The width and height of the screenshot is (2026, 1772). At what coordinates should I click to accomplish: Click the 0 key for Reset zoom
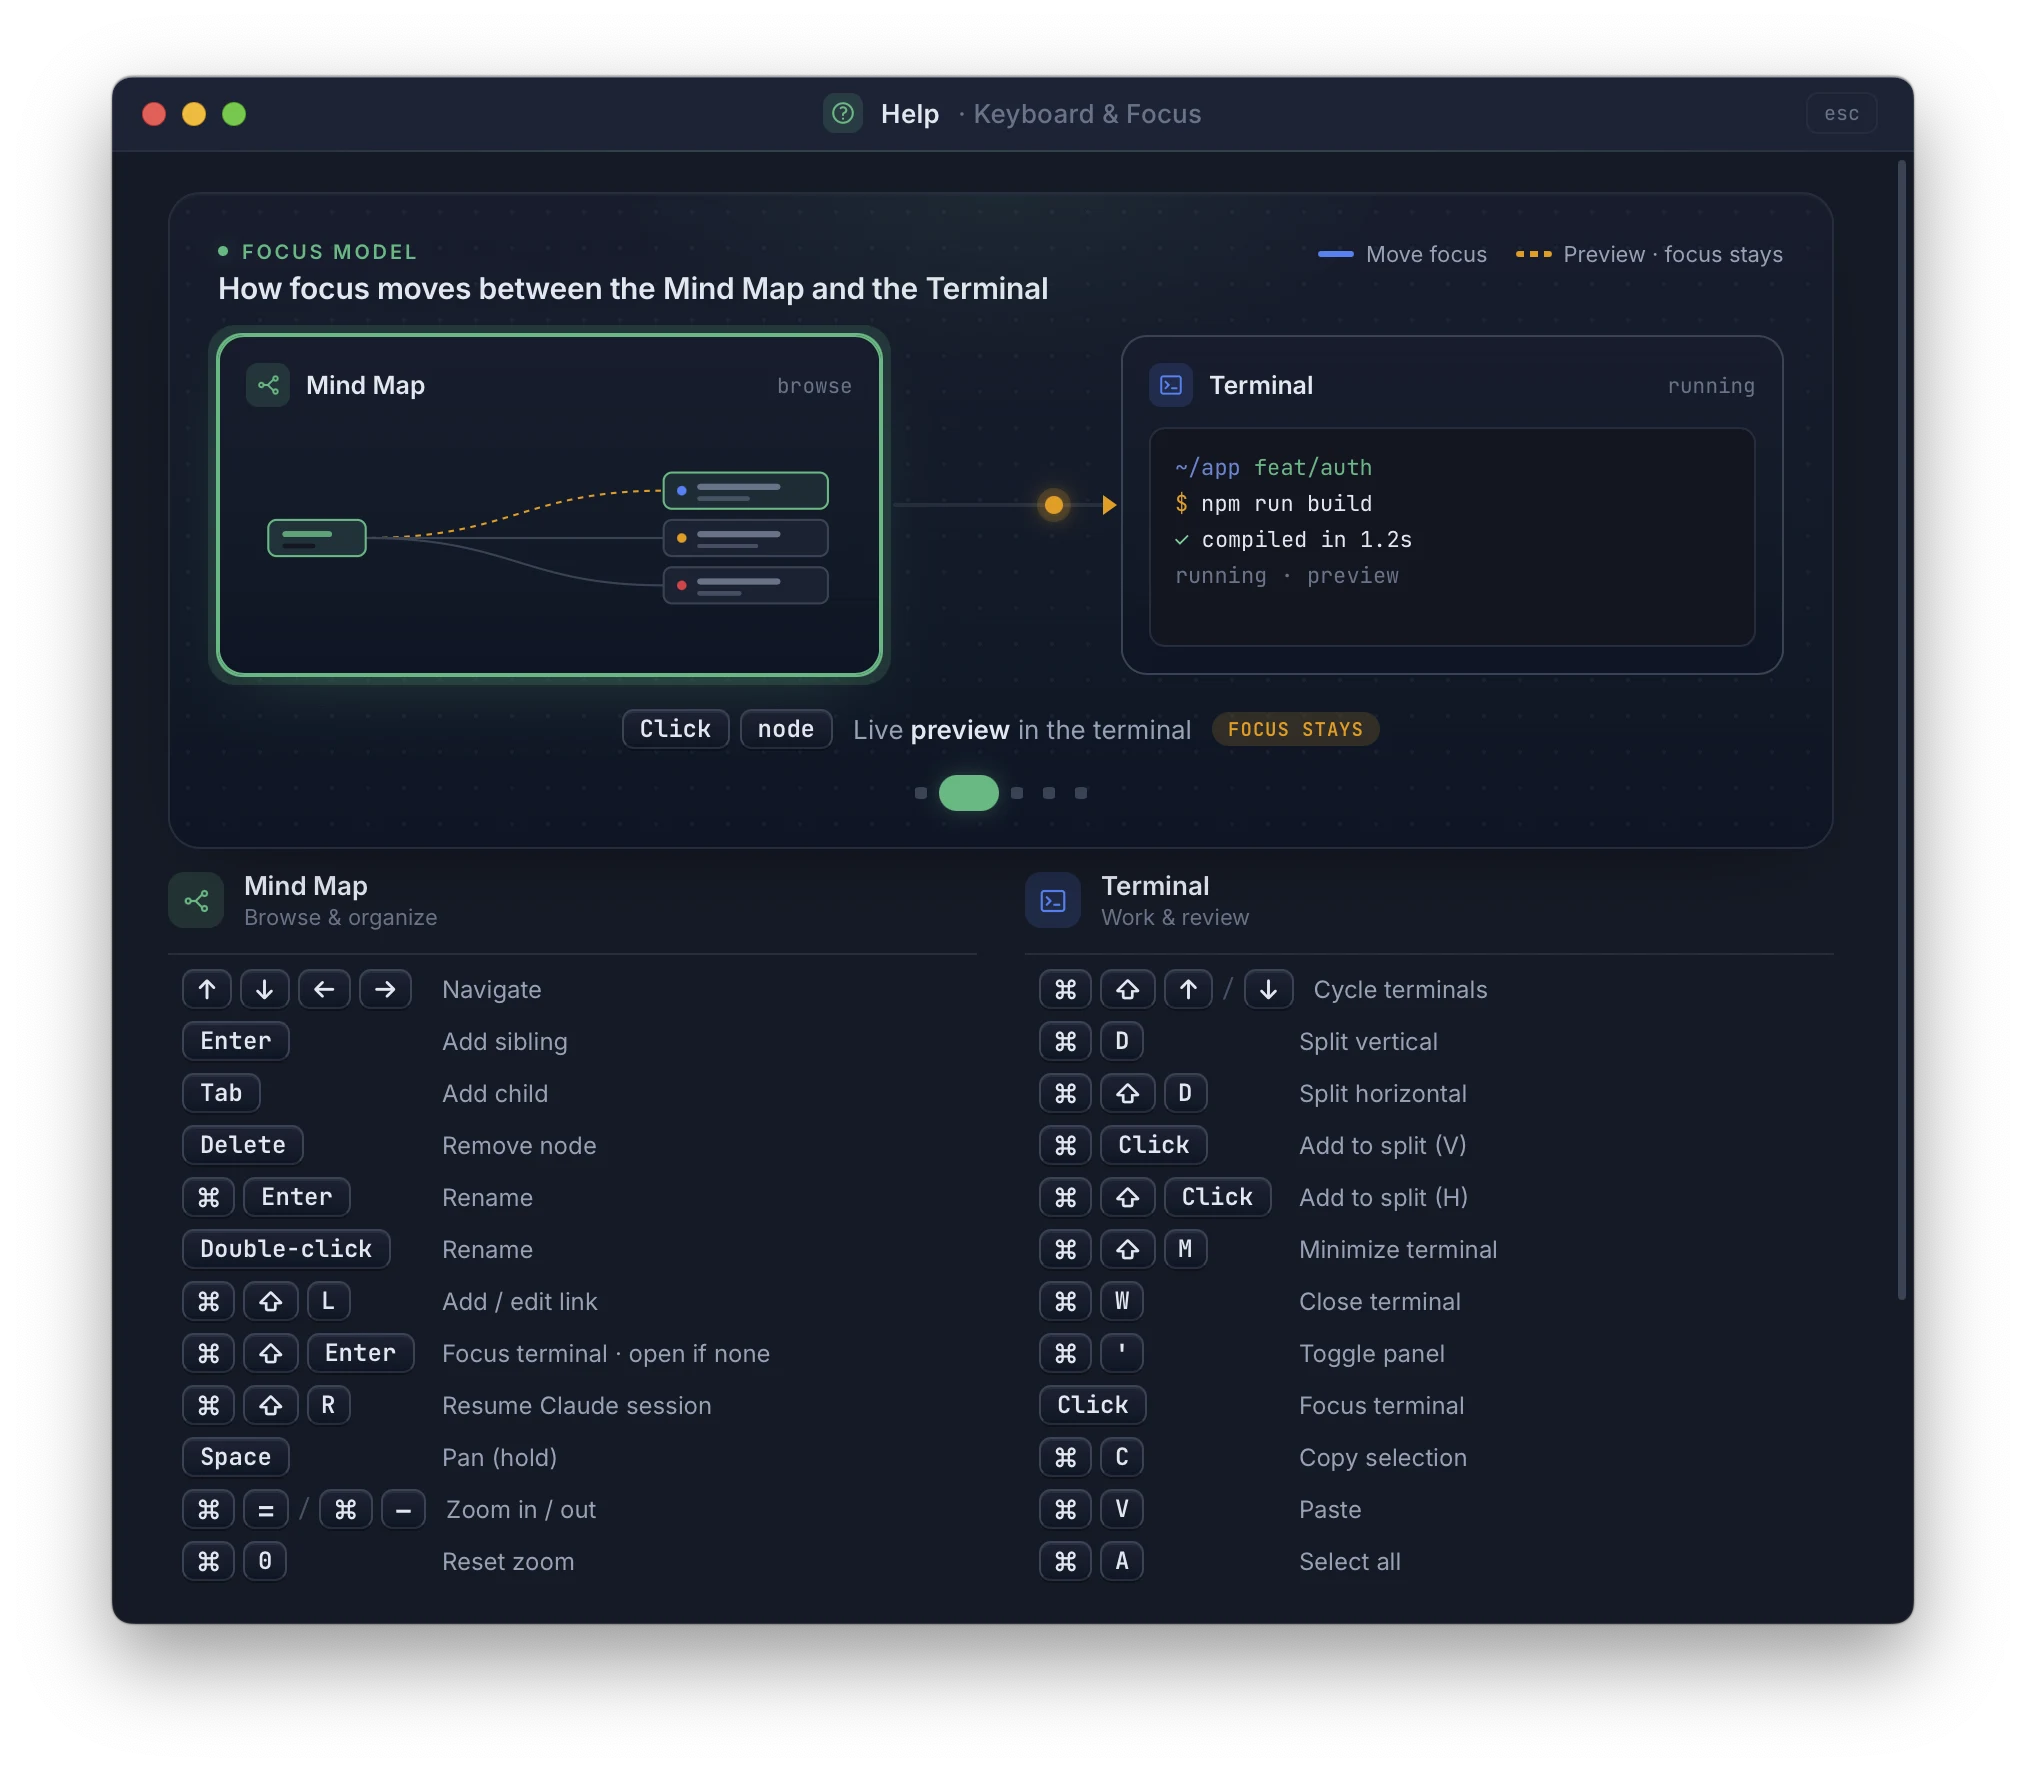coord(265,1561)
